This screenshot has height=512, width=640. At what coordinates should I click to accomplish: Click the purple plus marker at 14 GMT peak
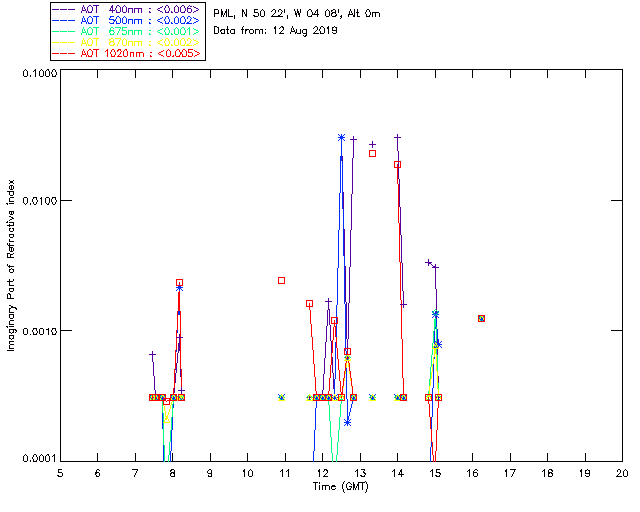click(x=397, y=138)
